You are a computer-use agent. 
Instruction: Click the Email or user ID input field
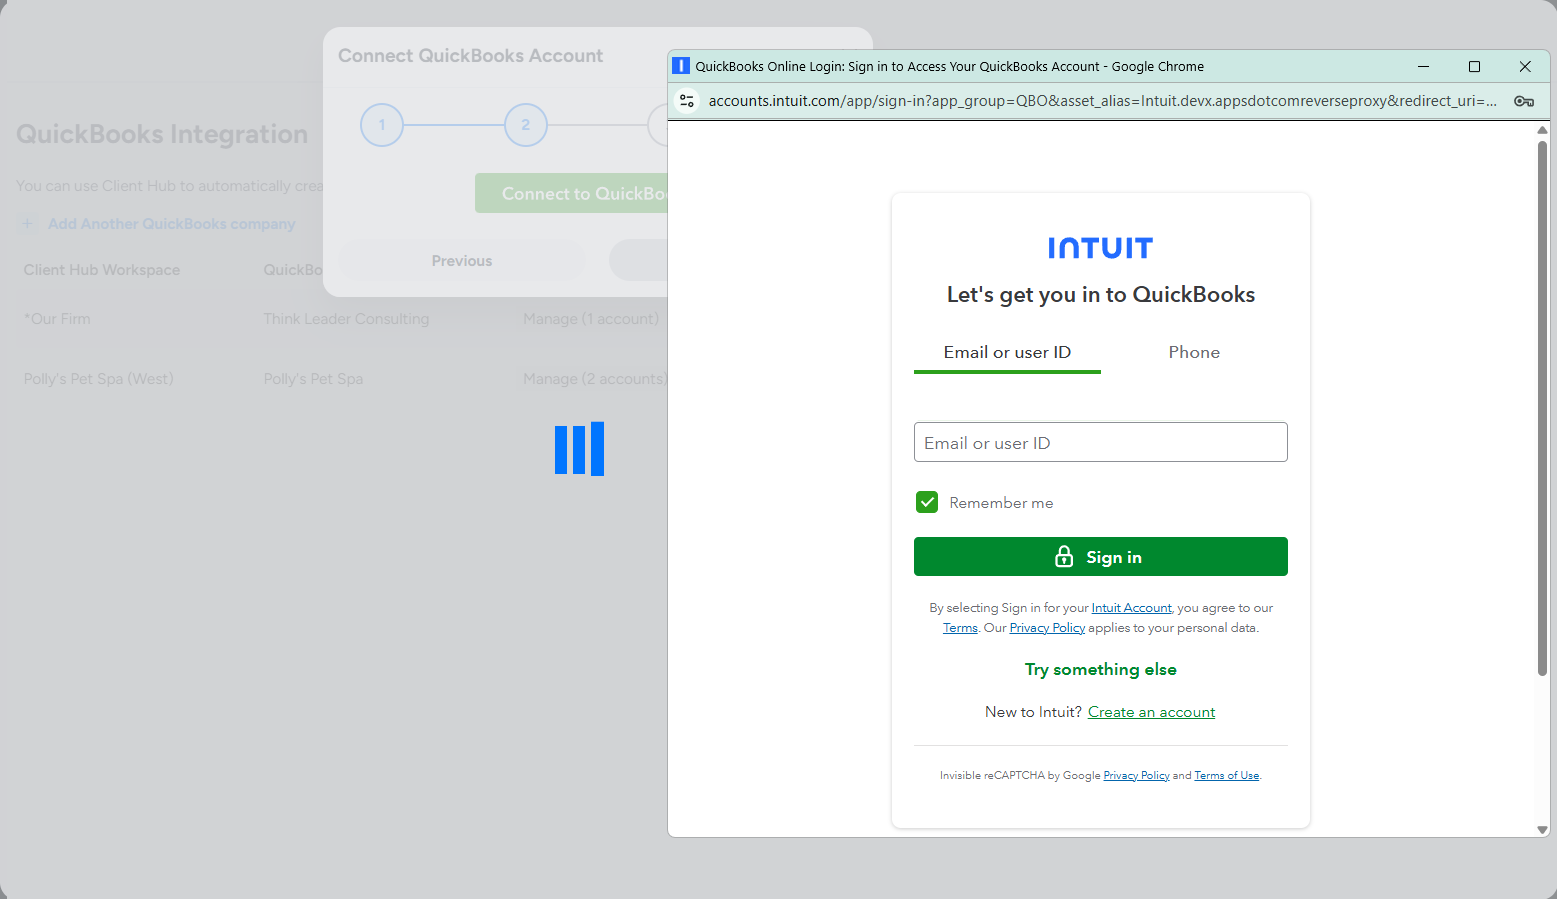click(1100, 442)
